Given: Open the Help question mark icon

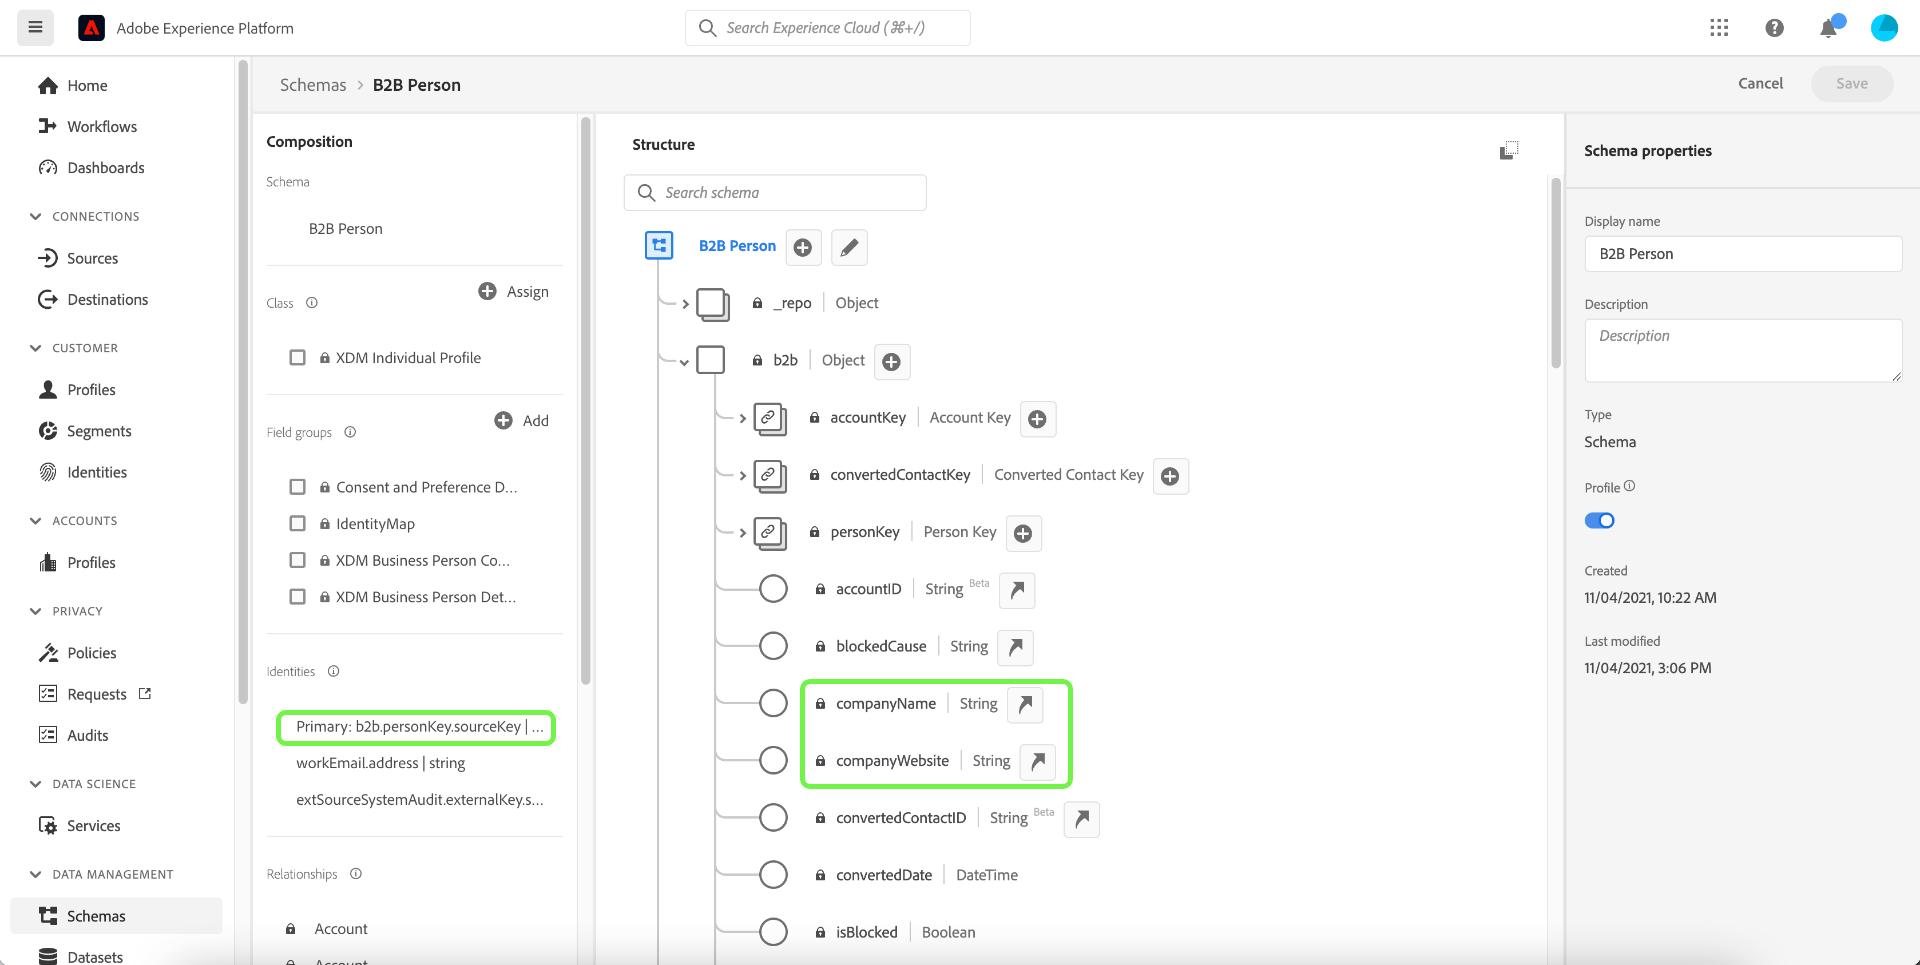Looking at the screenshot, I should (x=1774, y=28).
